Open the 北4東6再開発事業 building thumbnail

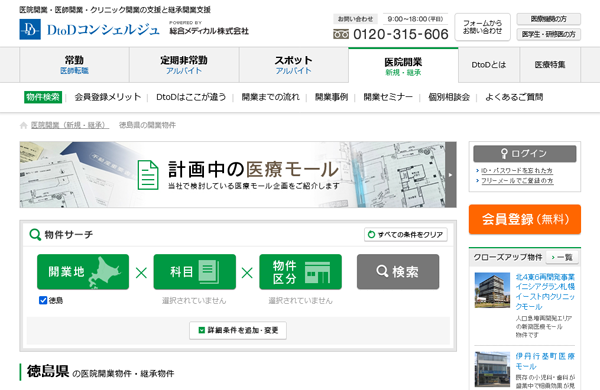point(492,290)
